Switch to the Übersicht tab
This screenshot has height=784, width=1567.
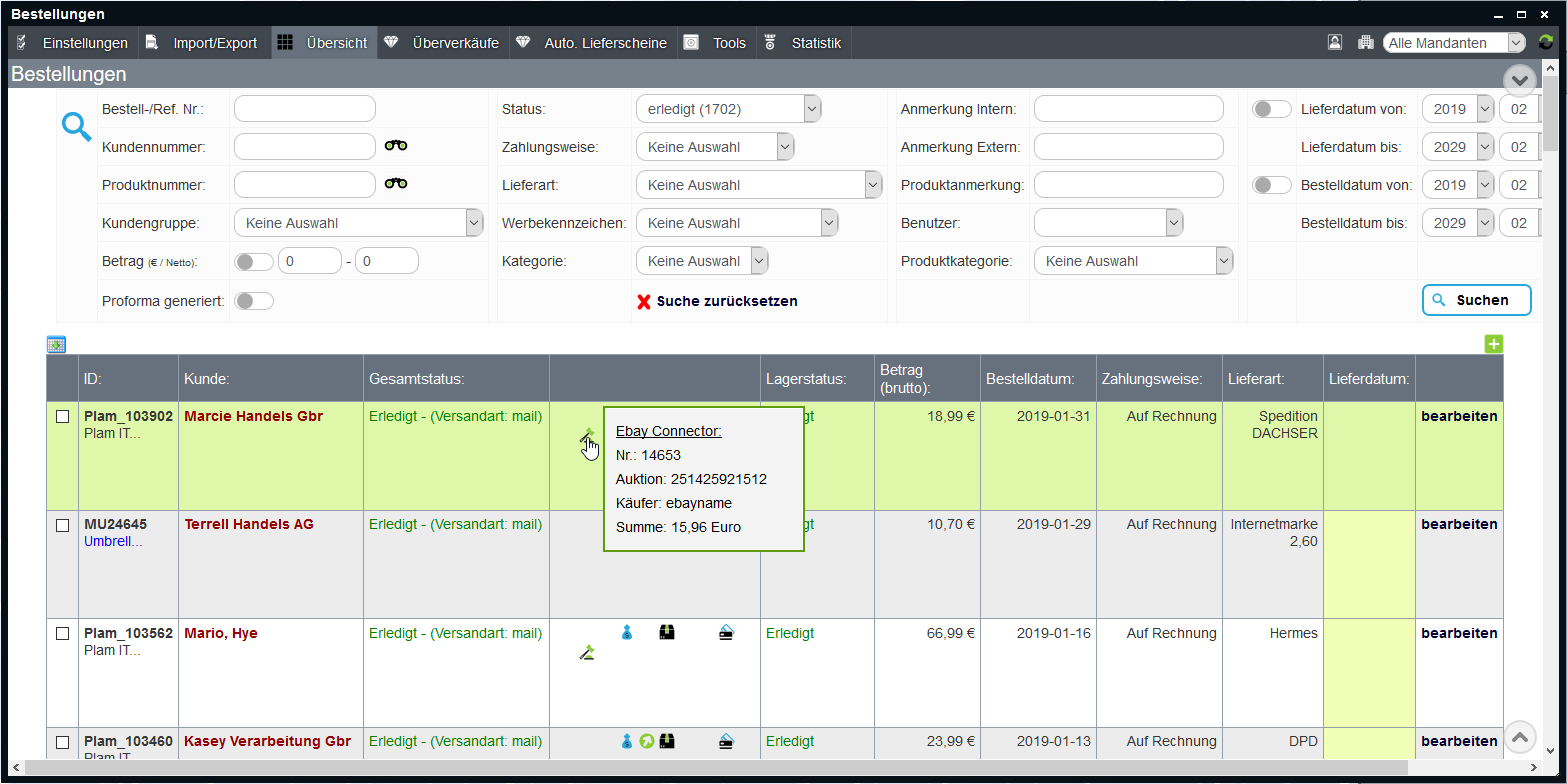[x=324, y=43]
